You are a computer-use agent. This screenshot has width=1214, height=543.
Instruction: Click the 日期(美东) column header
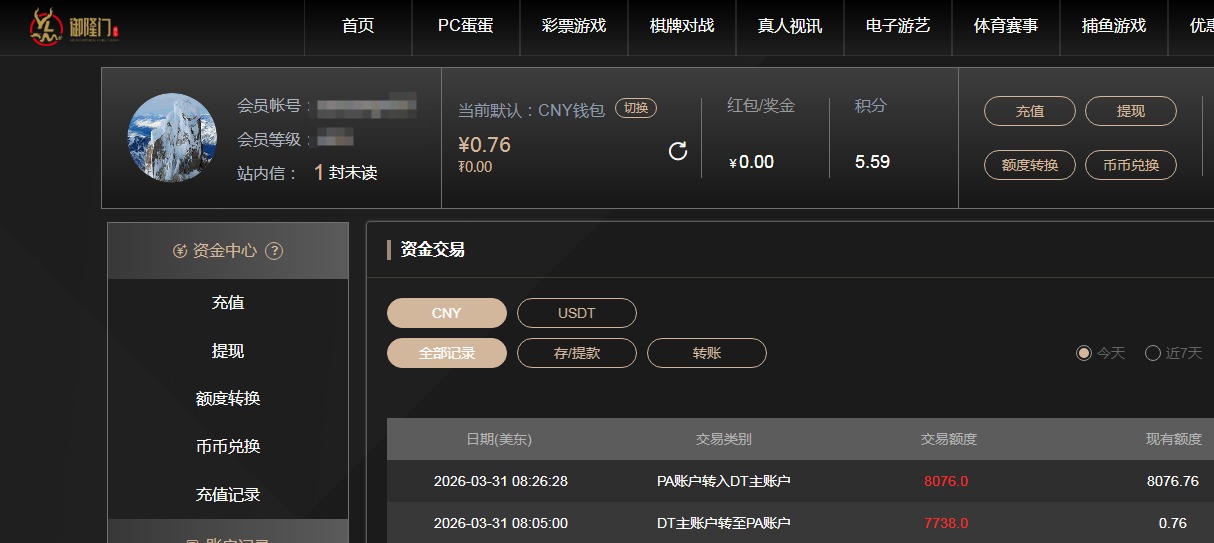[499, 439]
